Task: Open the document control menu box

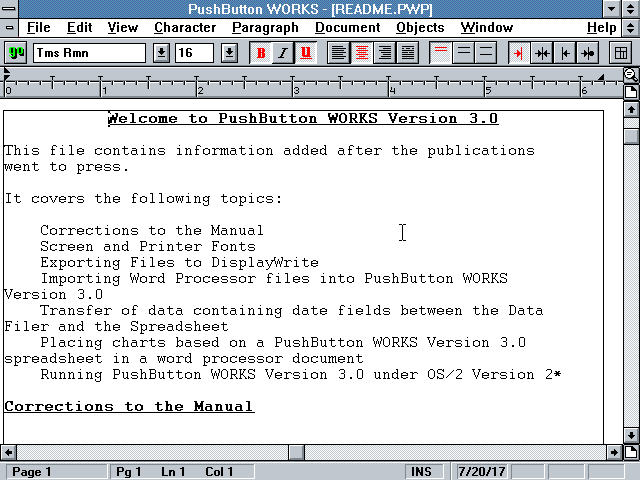Action: click(9, 28)
